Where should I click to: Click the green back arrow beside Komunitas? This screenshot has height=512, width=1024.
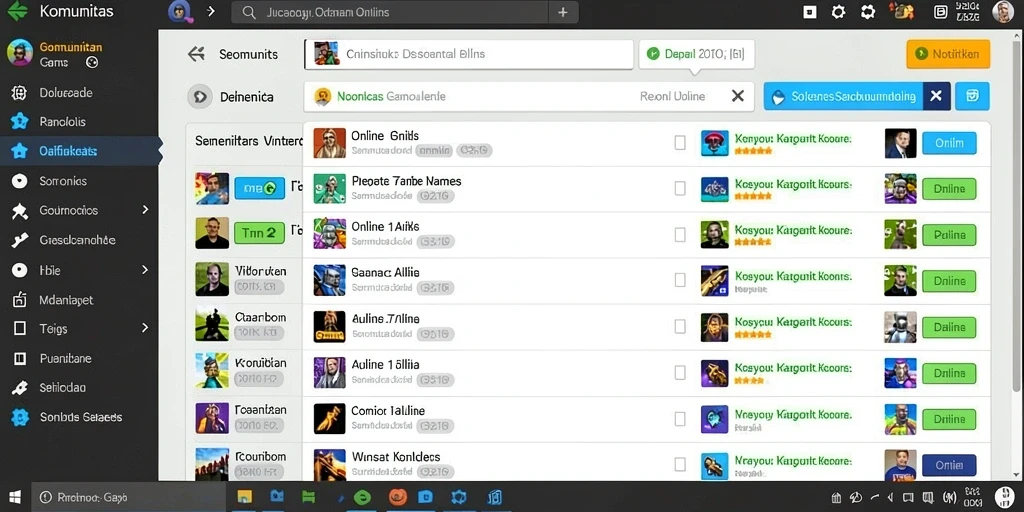17,11
